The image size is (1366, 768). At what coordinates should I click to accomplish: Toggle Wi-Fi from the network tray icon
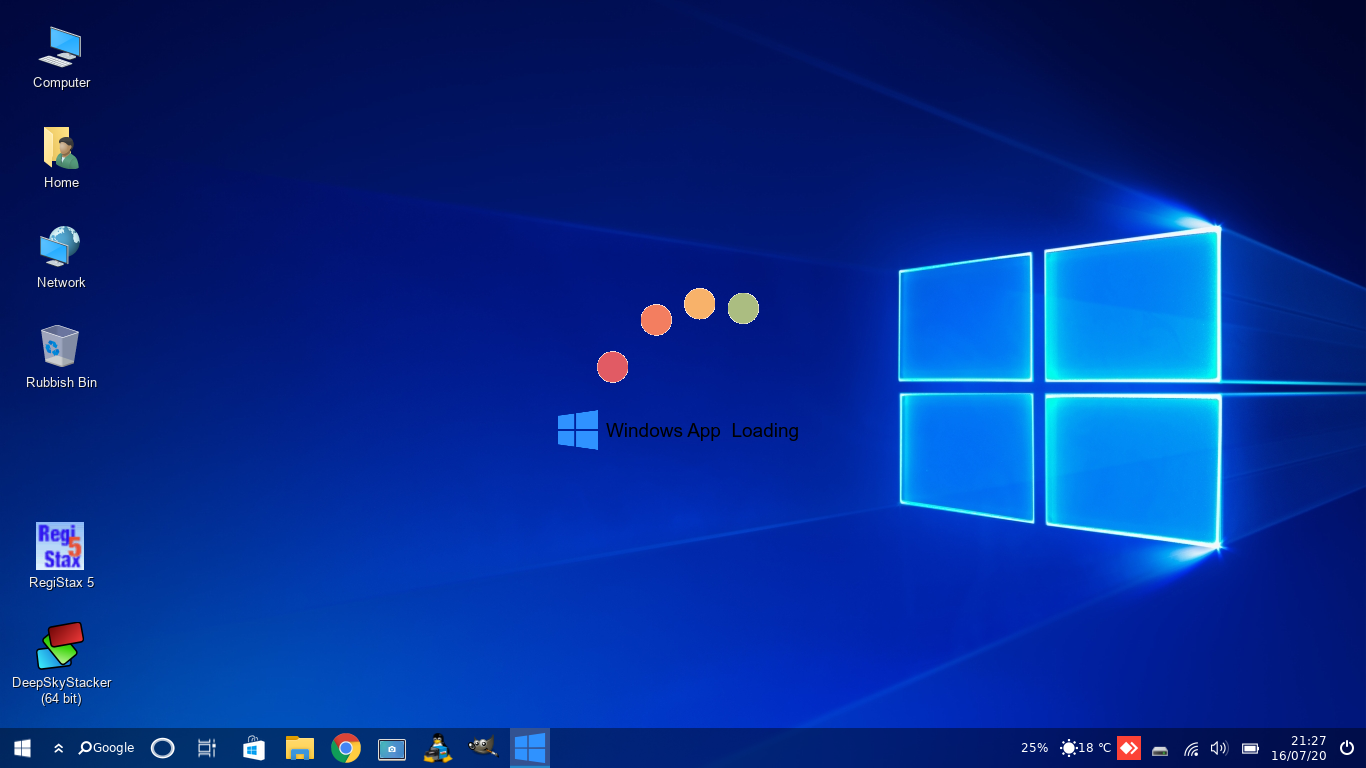tap(1190, 747)
